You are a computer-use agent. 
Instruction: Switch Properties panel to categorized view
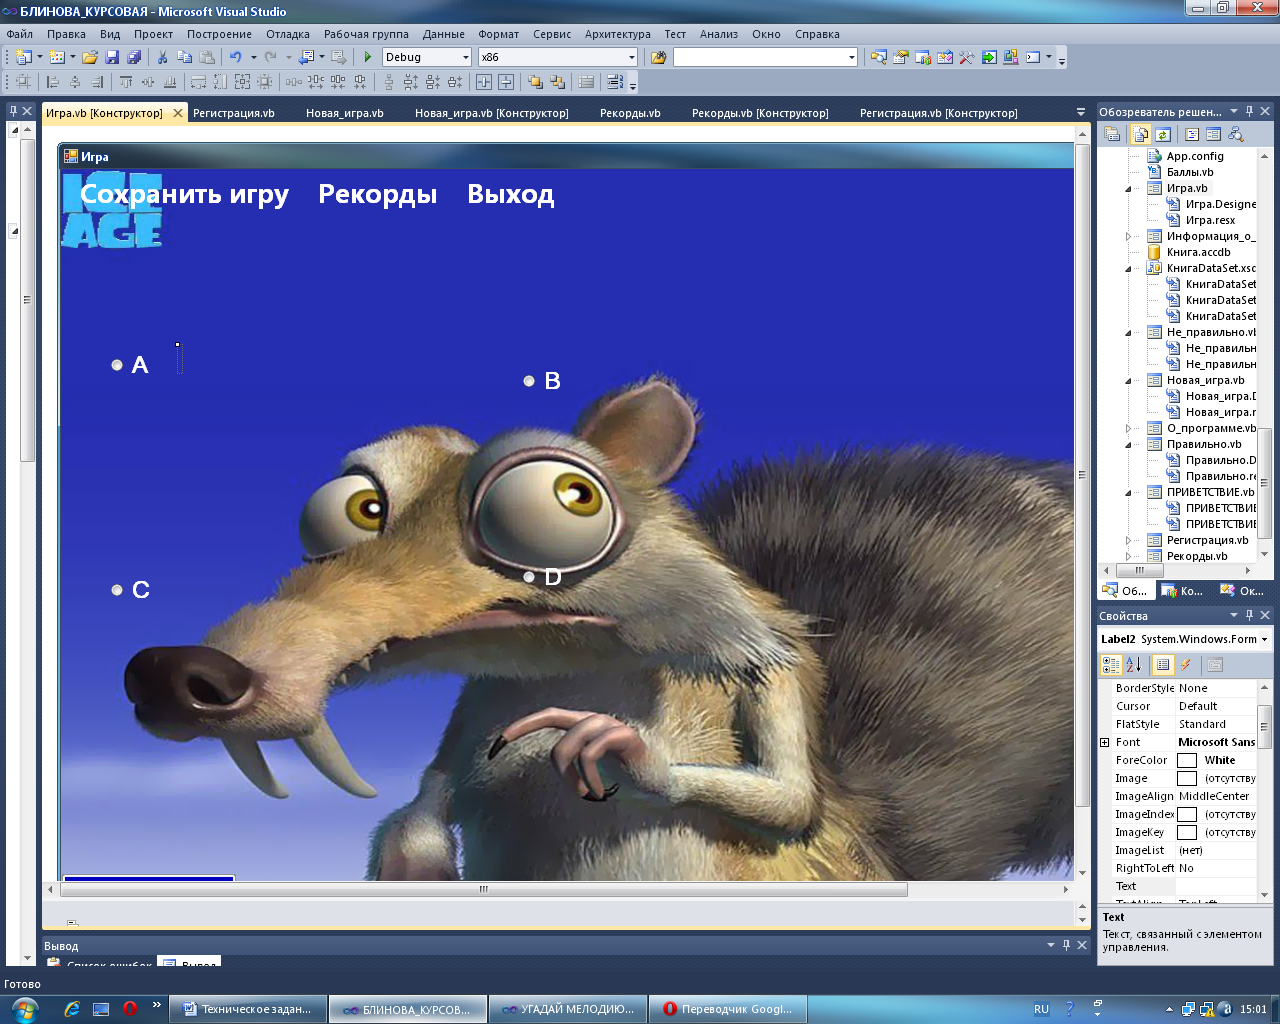1111,664
